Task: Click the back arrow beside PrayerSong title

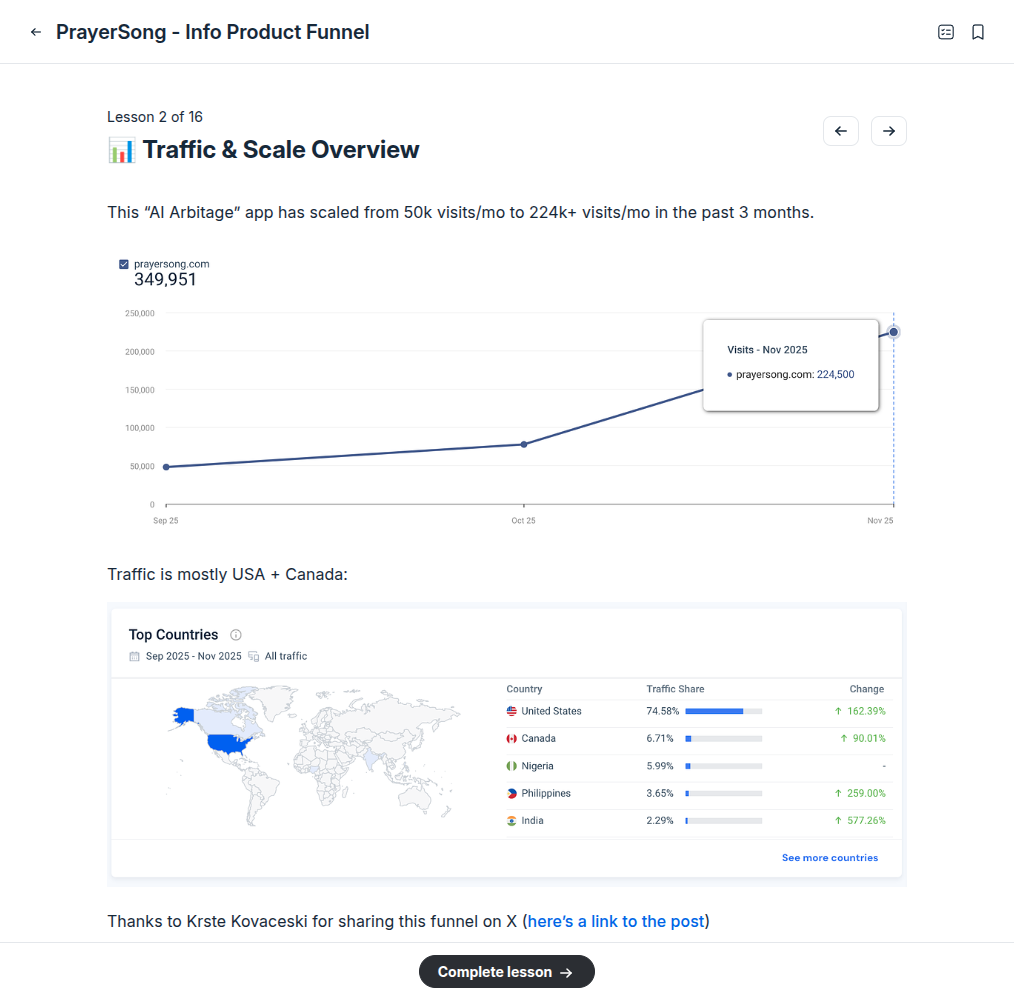Action: (36, 32)
